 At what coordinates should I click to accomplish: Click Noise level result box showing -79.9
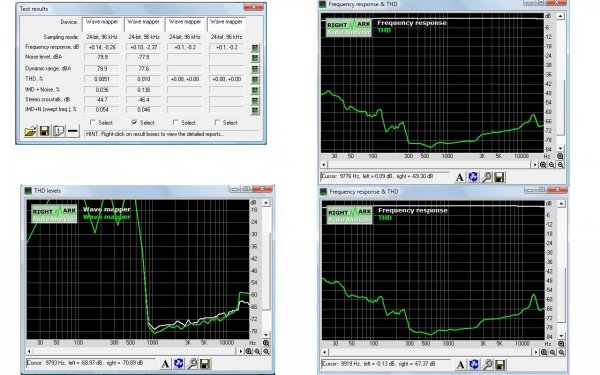[101, 58]
